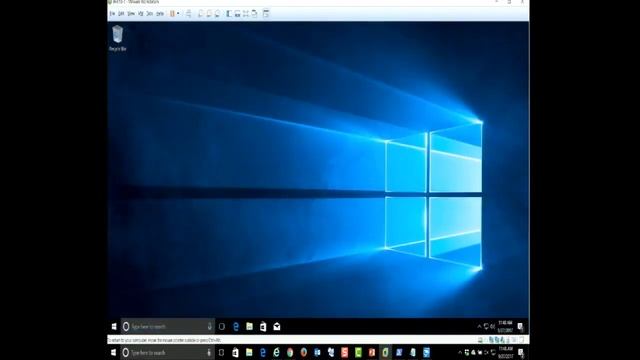Open Microsoft Store from the guest taskbar
This screenshot has height=360, width=640.
coord(263,327)
